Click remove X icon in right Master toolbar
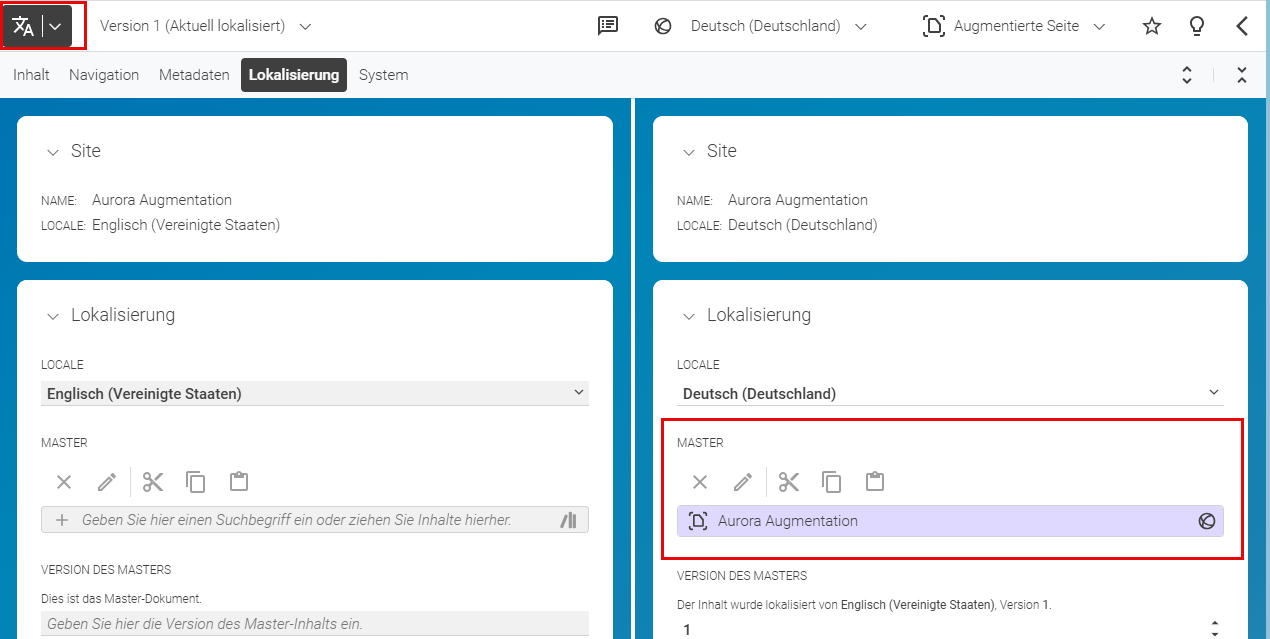The image size is (1270, 639). [700, 482]
